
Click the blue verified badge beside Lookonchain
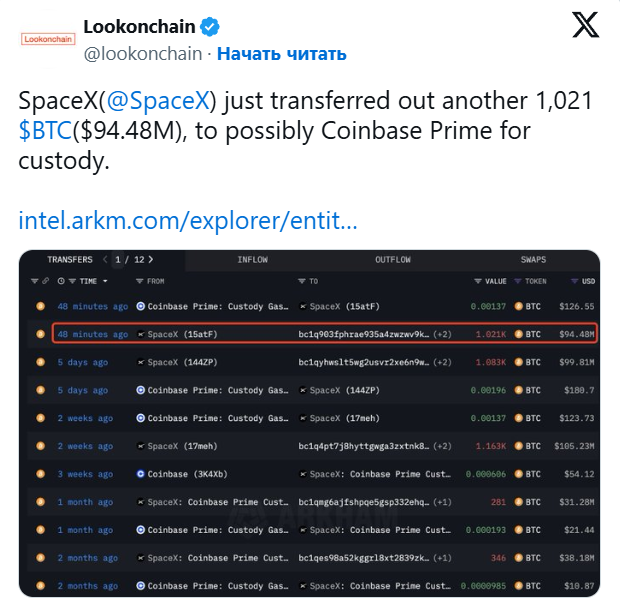210,27
